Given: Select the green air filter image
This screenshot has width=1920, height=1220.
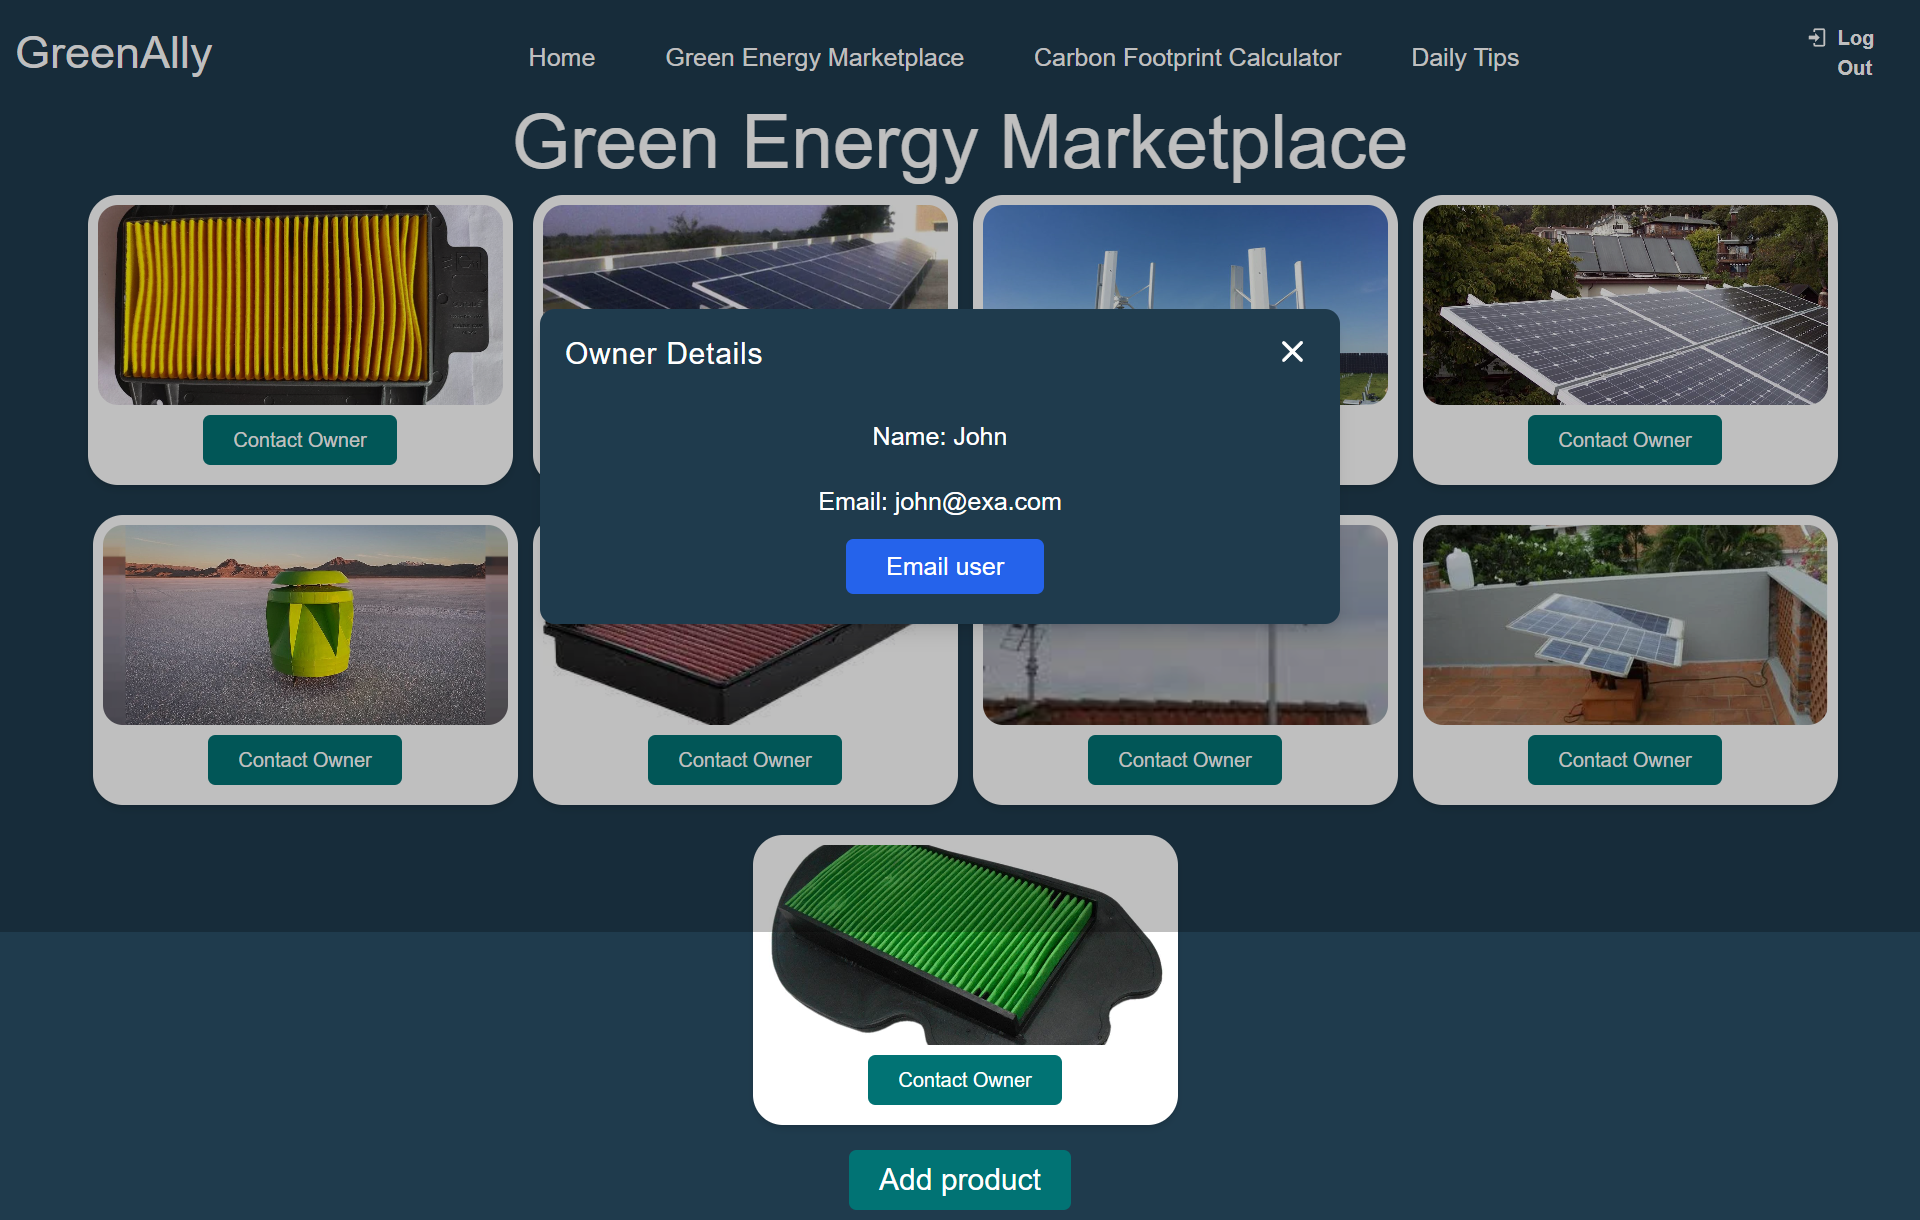Looking at the screenshot, I should click(964, 945).
